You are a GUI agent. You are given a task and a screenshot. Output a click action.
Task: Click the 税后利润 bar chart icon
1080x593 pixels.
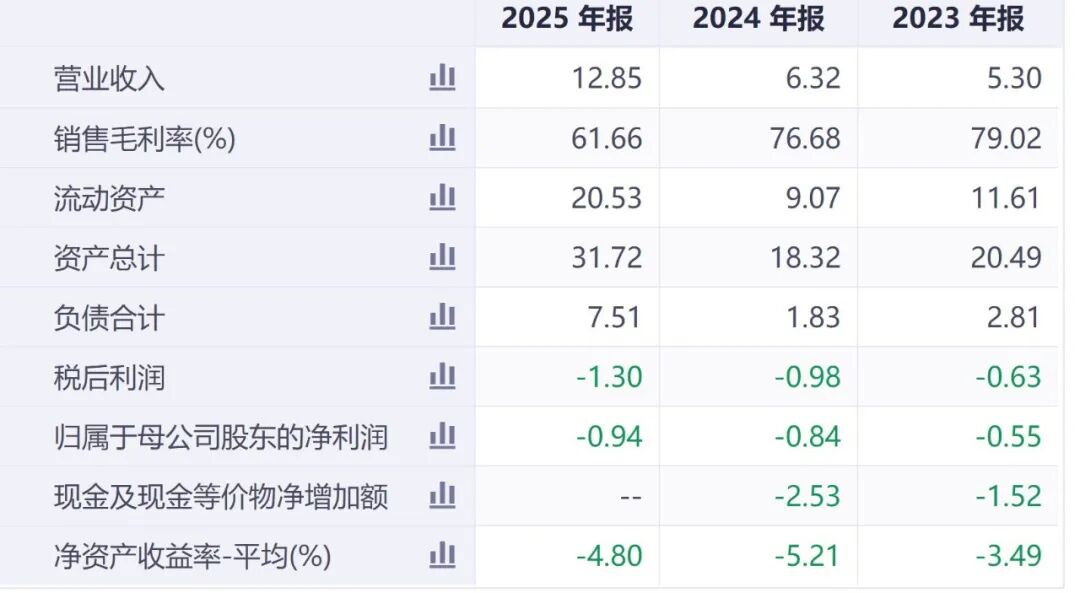441,377
